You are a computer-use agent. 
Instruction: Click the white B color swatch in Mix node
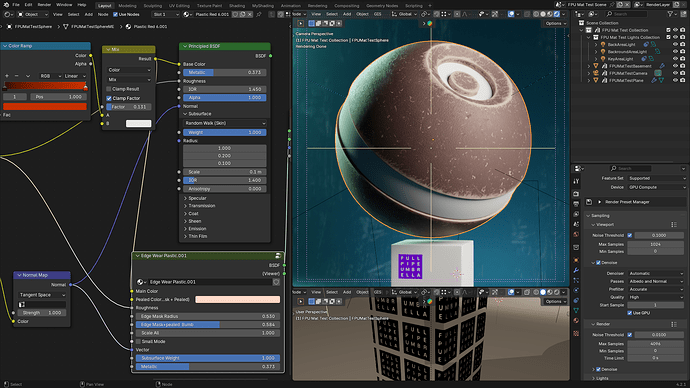[139, 124]
